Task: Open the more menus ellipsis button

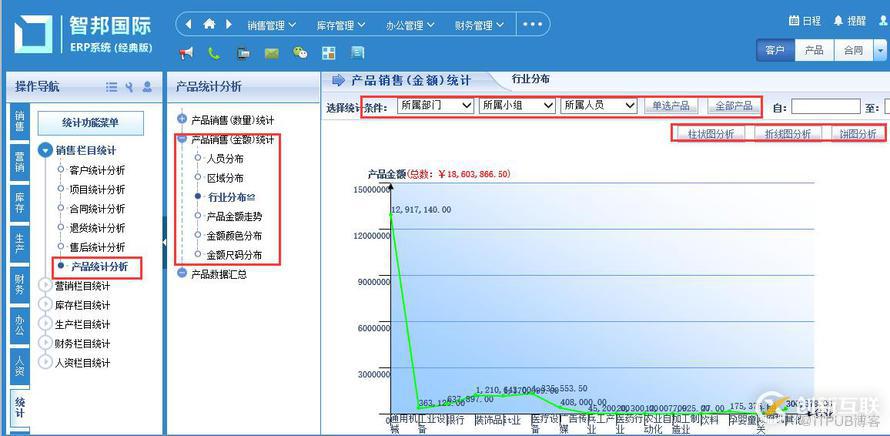Action: pyautogui.click(x=532, y=24)
